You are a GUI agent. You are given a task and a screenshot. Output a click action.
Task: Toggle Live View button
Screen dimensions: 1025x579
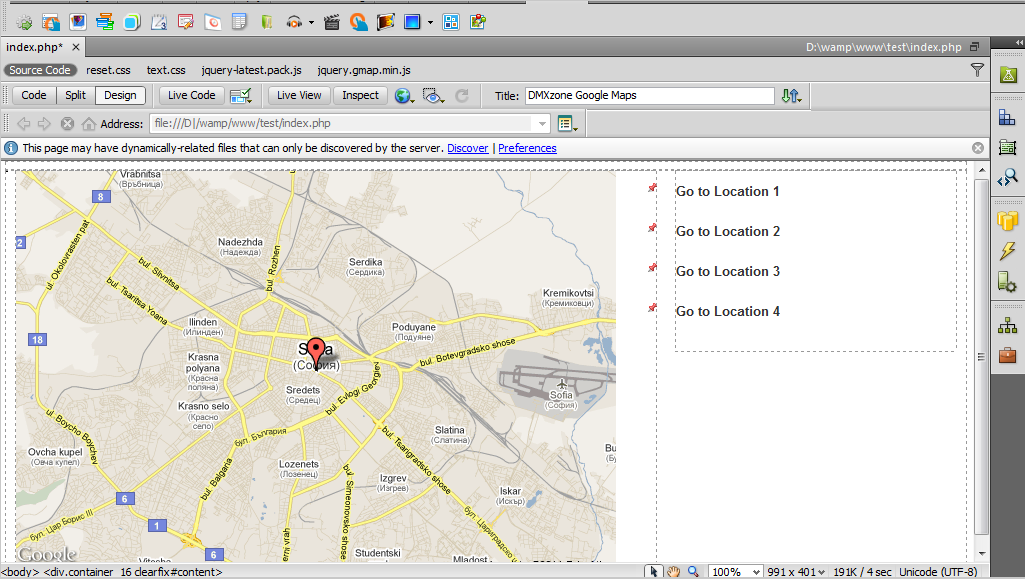point(299,95)
